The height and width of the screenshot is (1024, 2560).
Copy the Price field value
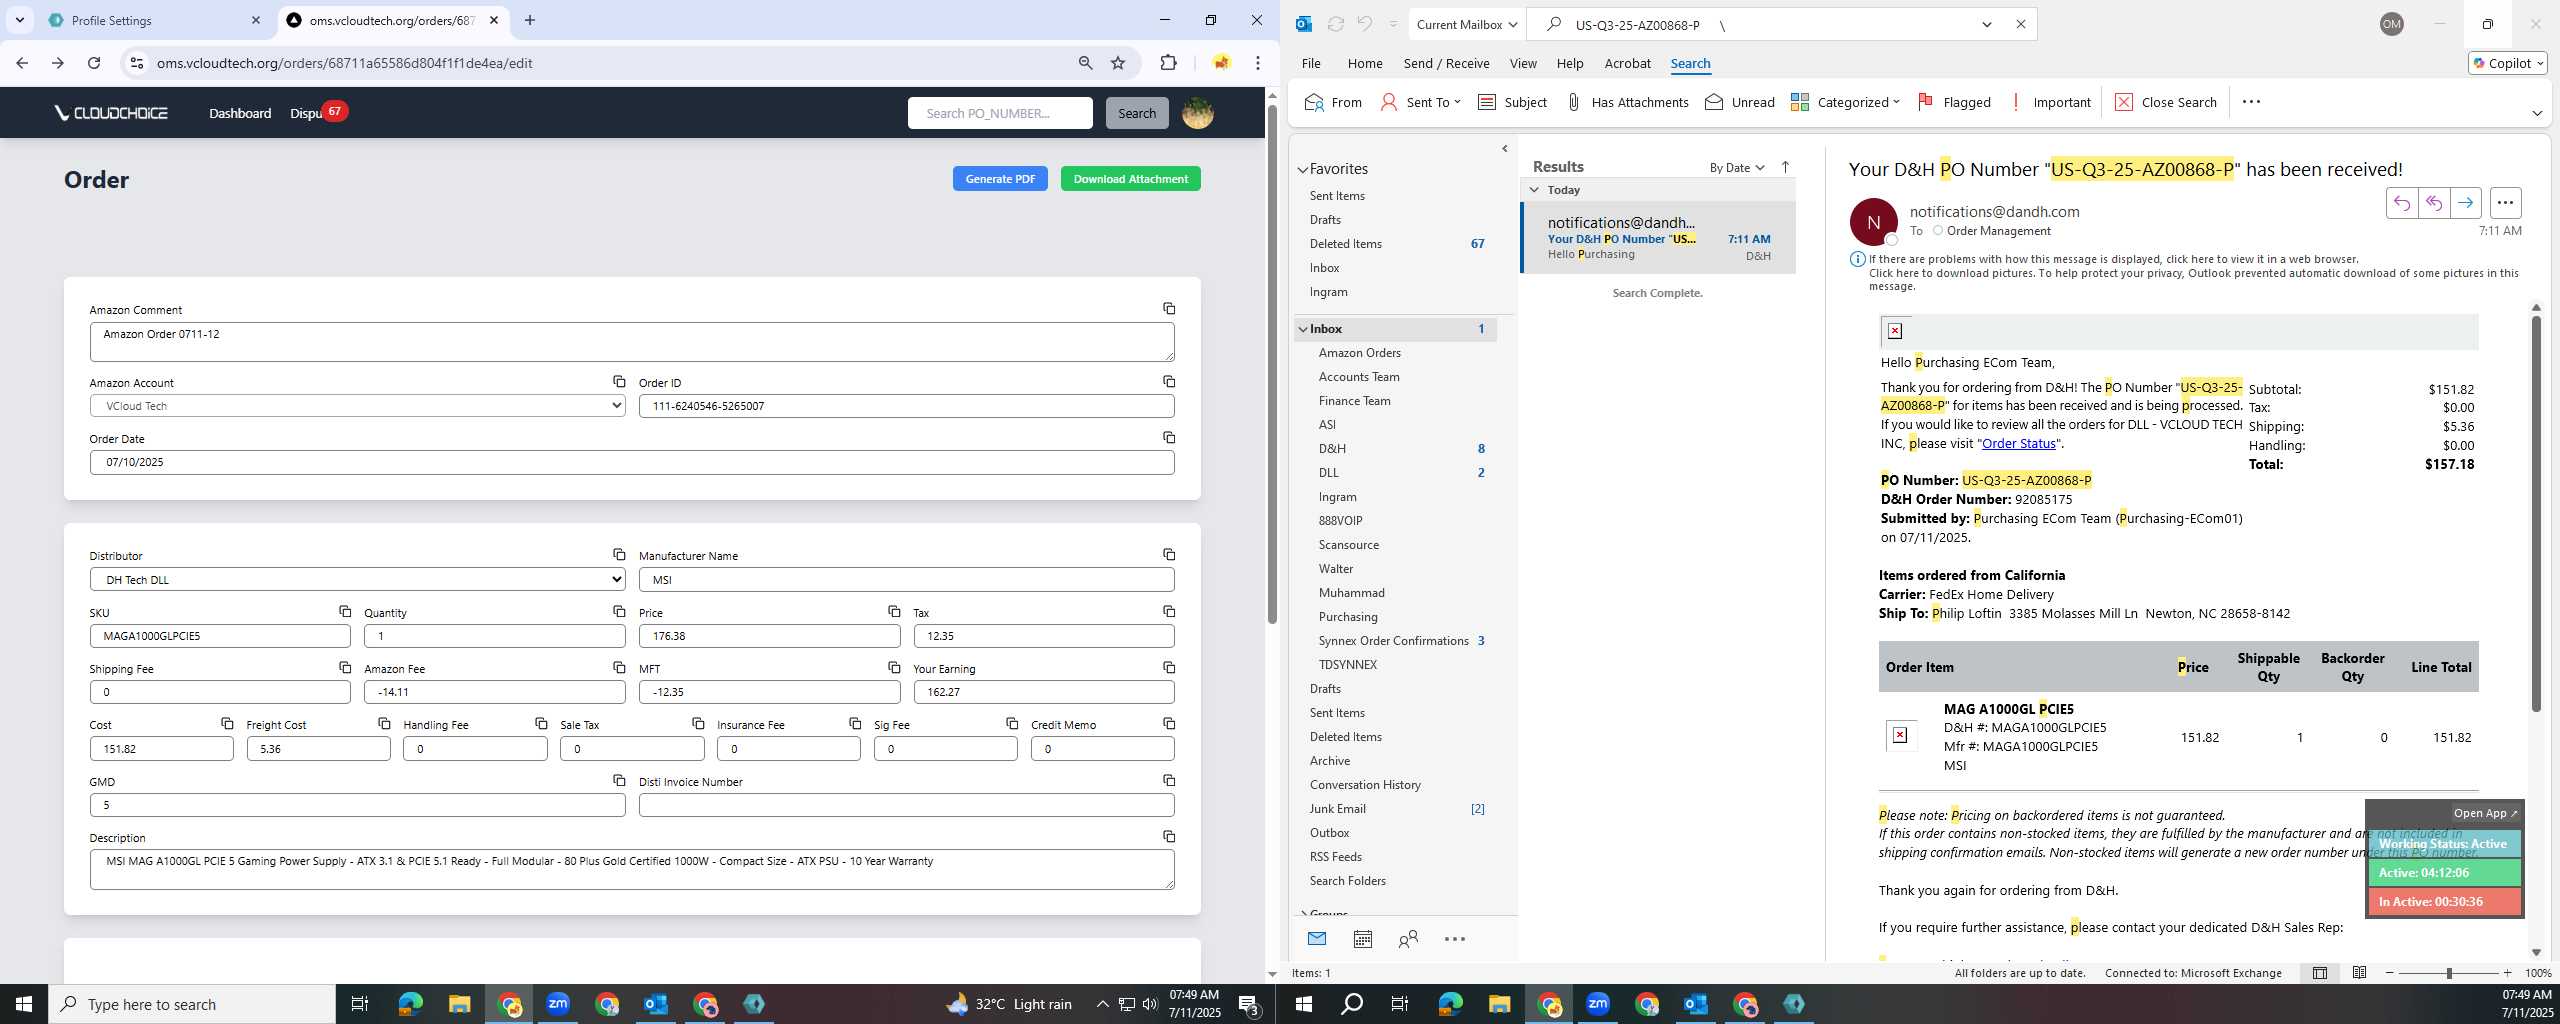point(893,611)
